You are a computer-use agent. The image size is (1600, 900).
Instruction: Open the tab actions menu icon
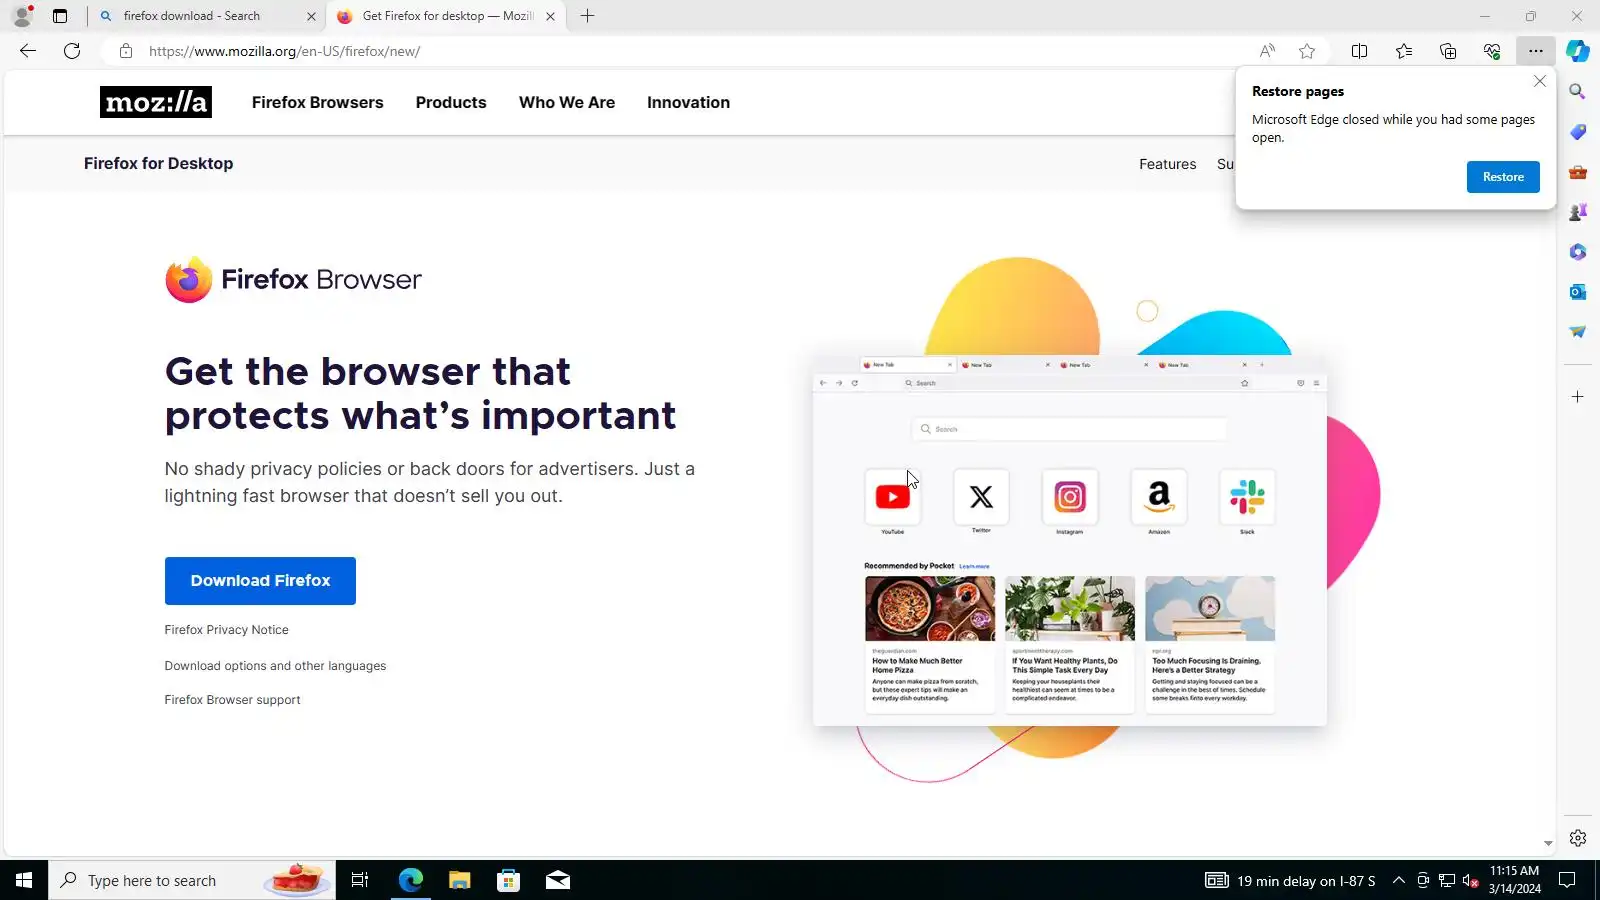60,16
